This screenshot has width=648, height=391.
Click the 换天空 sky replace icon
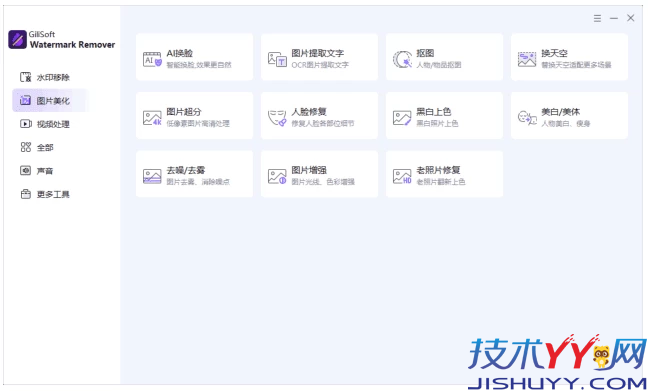pyautogui.click(x=527, y=59)
